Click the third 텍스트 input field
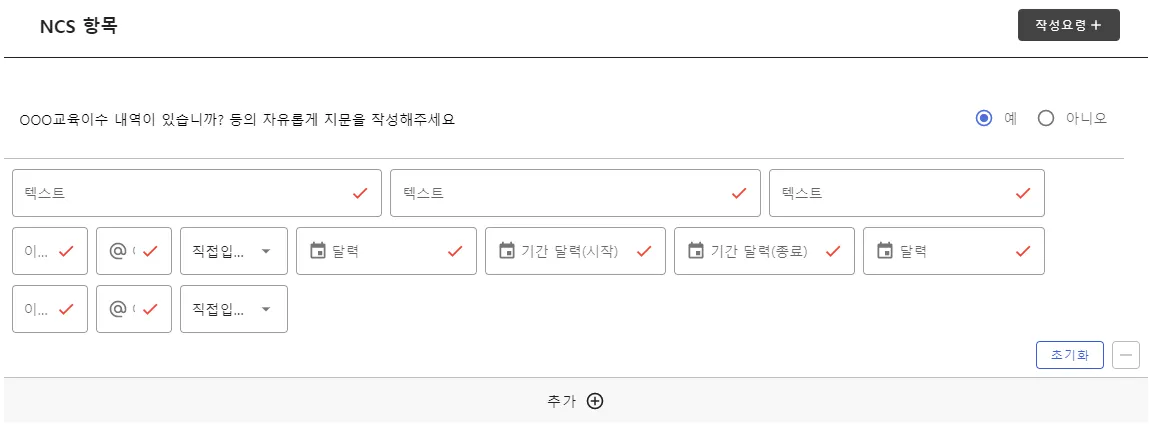Image resolution: width=1163 pixels, height=439 pixels. [x=890, y=193]
